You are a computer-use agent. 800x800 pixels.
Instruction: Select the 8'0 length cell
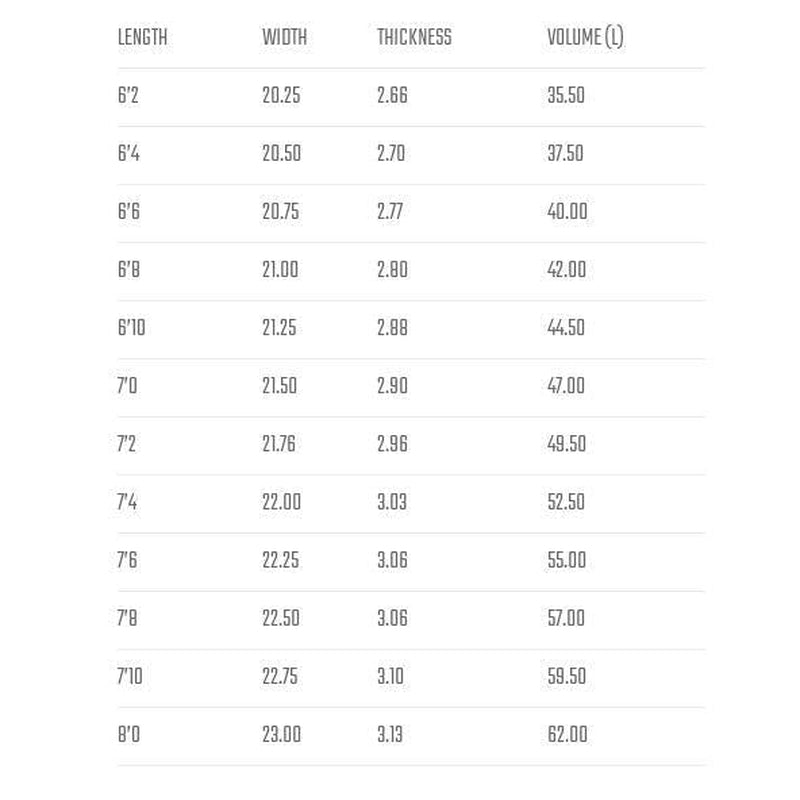click(x=128, y=735)
